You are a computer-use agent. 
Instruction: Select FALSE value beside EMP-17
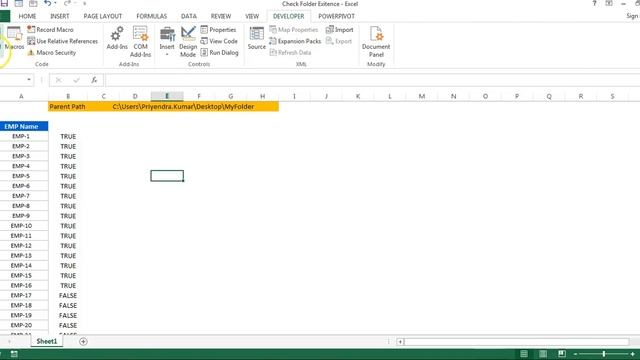tap(68, 296)
